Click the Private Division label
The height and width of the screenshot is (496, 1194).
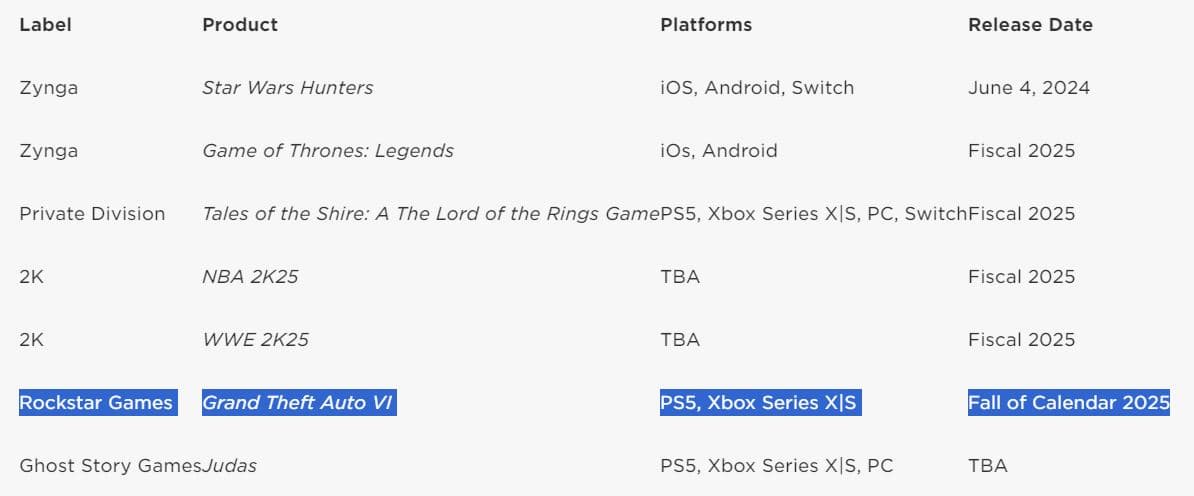tap(92, 213)
